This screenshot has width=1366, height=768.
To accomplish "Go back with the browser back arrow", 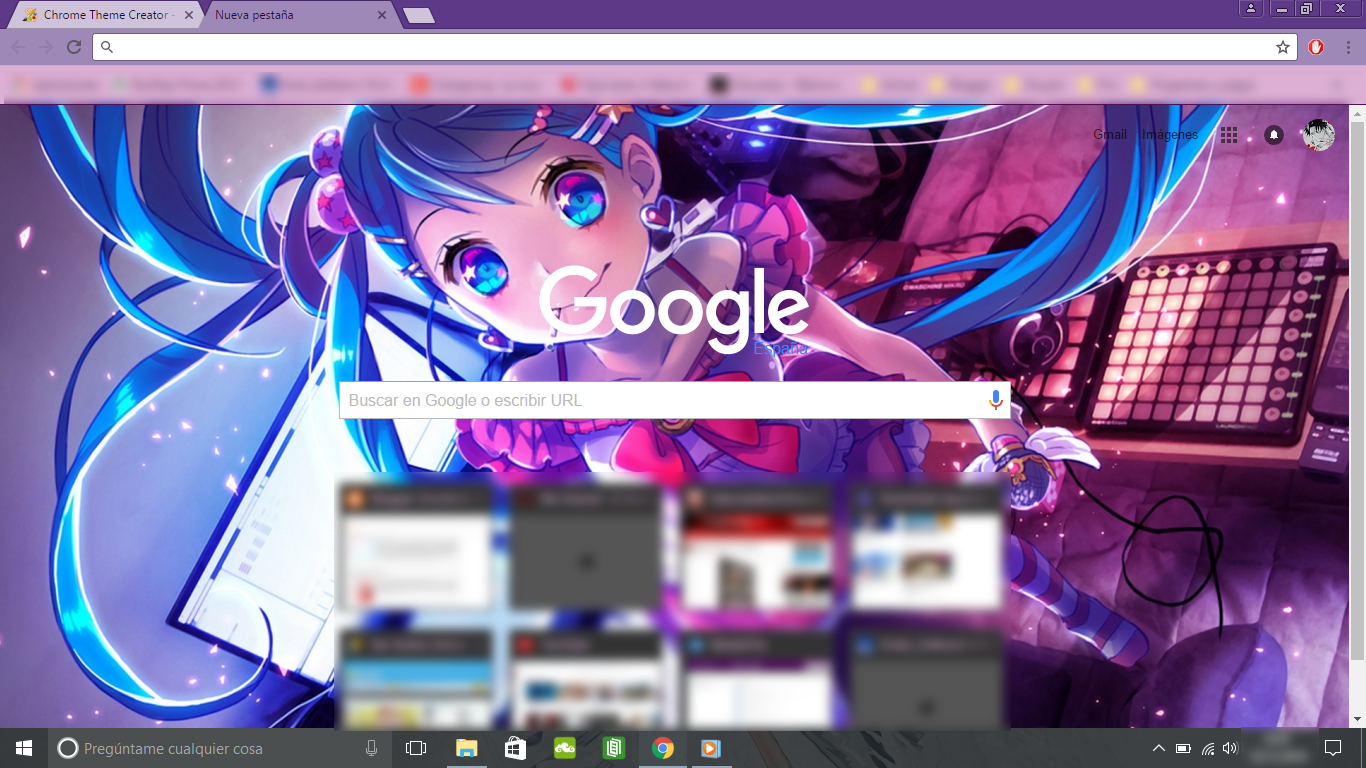I will (18, 47).
